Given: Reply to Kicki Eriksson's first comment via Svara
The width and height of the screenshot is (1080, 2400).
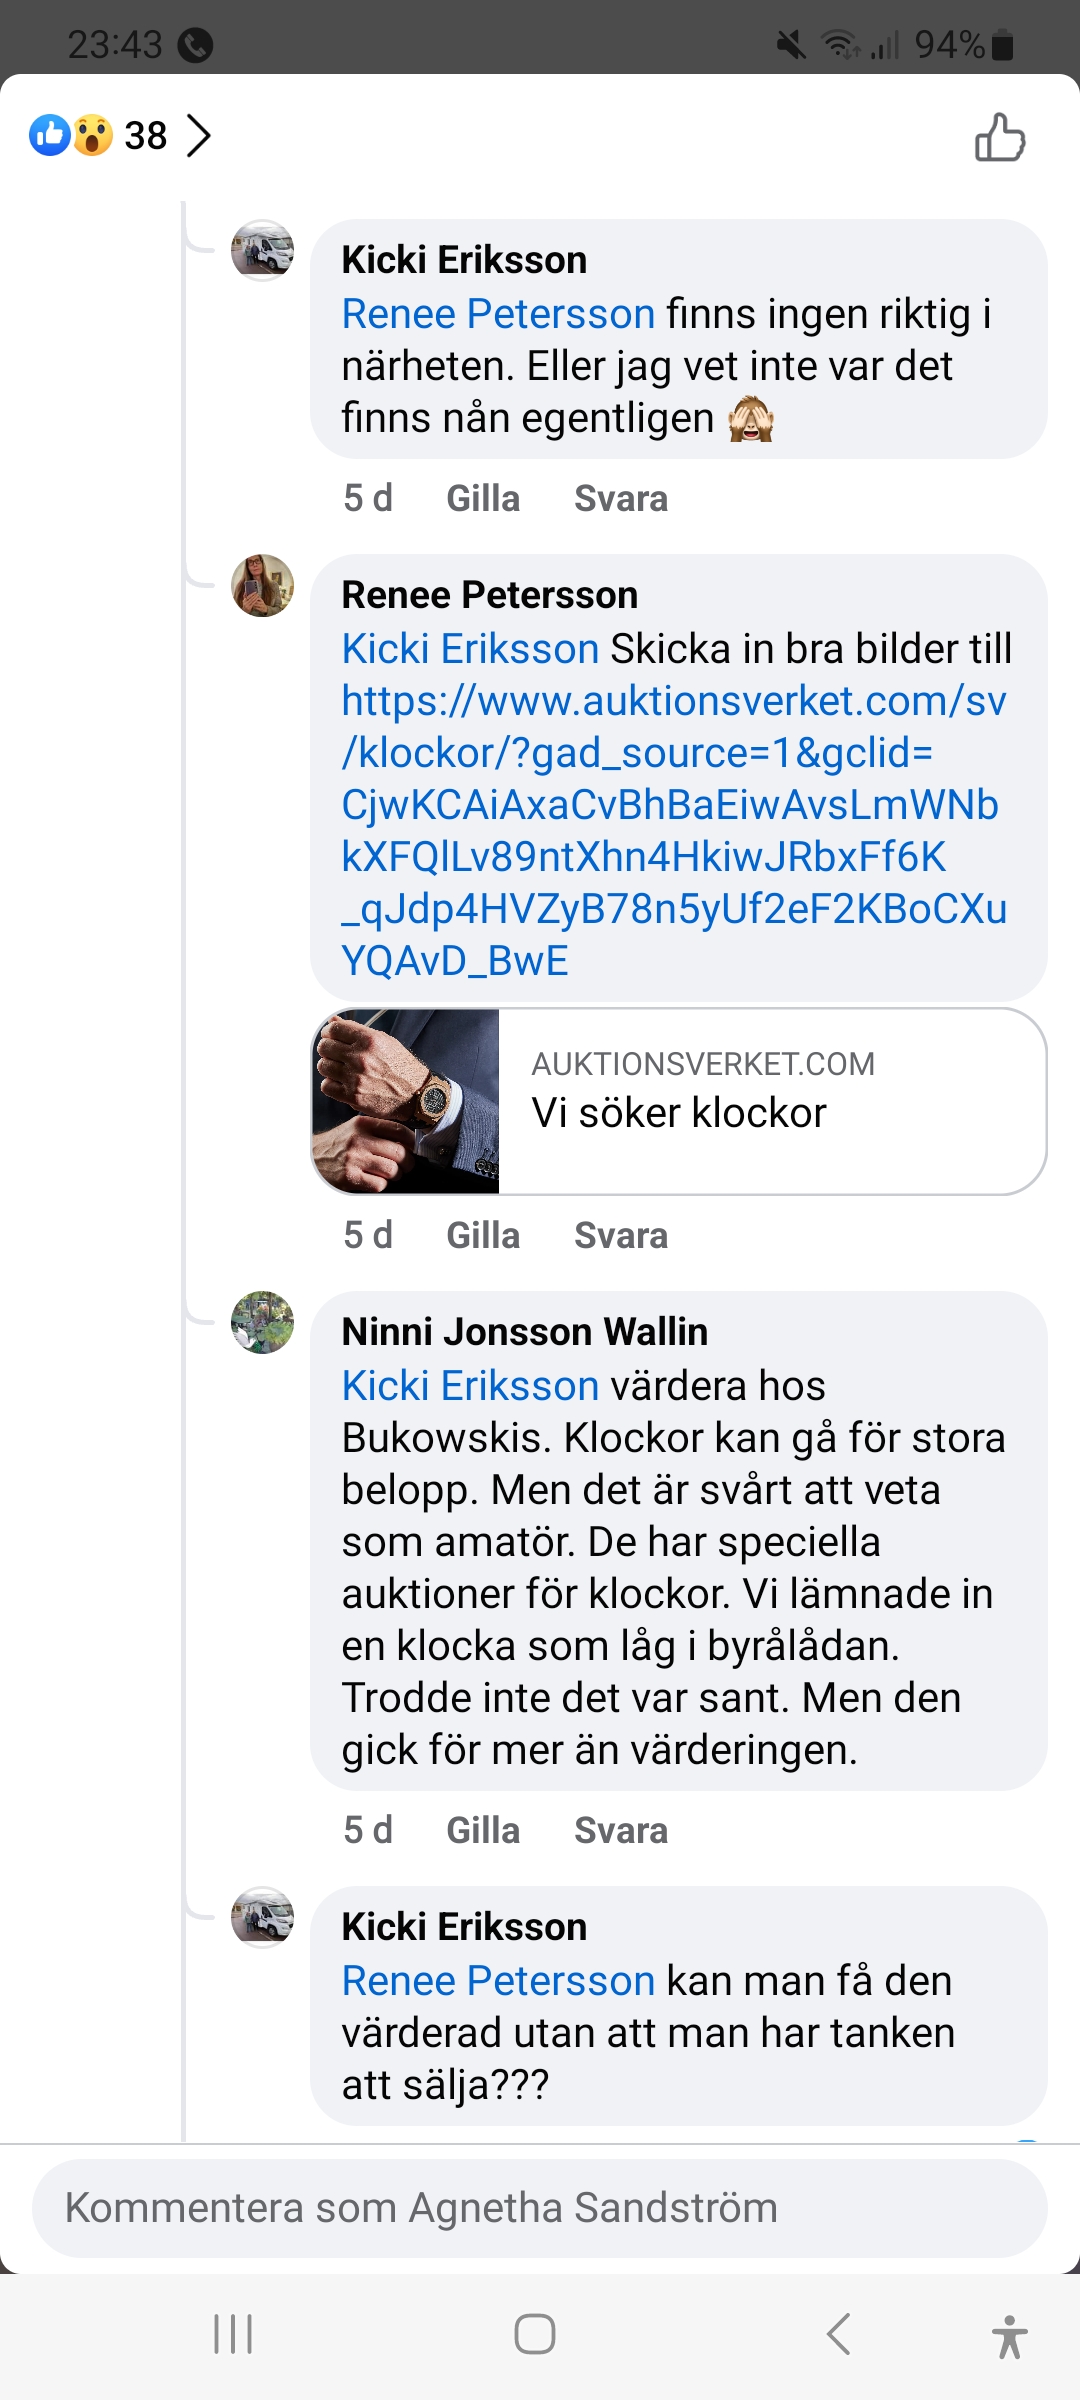Looking at the screenshot, I should (x=620, y=498).
